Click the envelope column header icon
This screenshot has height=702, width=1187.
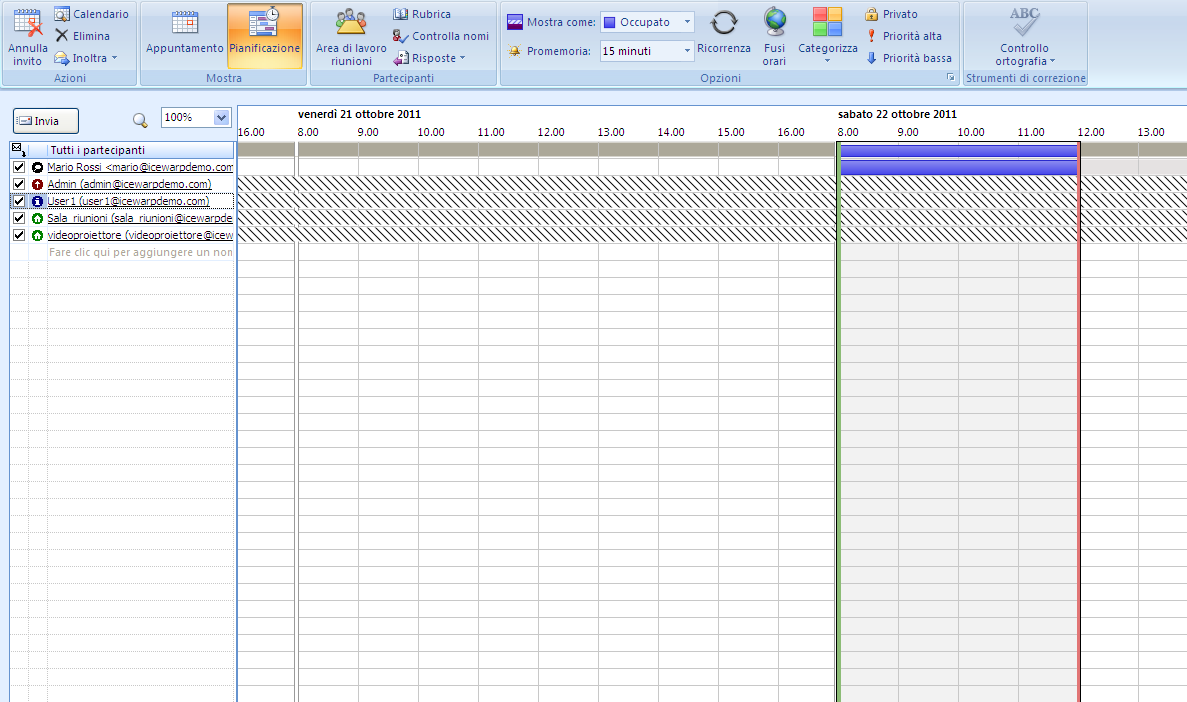pyautogui.click(x=19, y=150)
